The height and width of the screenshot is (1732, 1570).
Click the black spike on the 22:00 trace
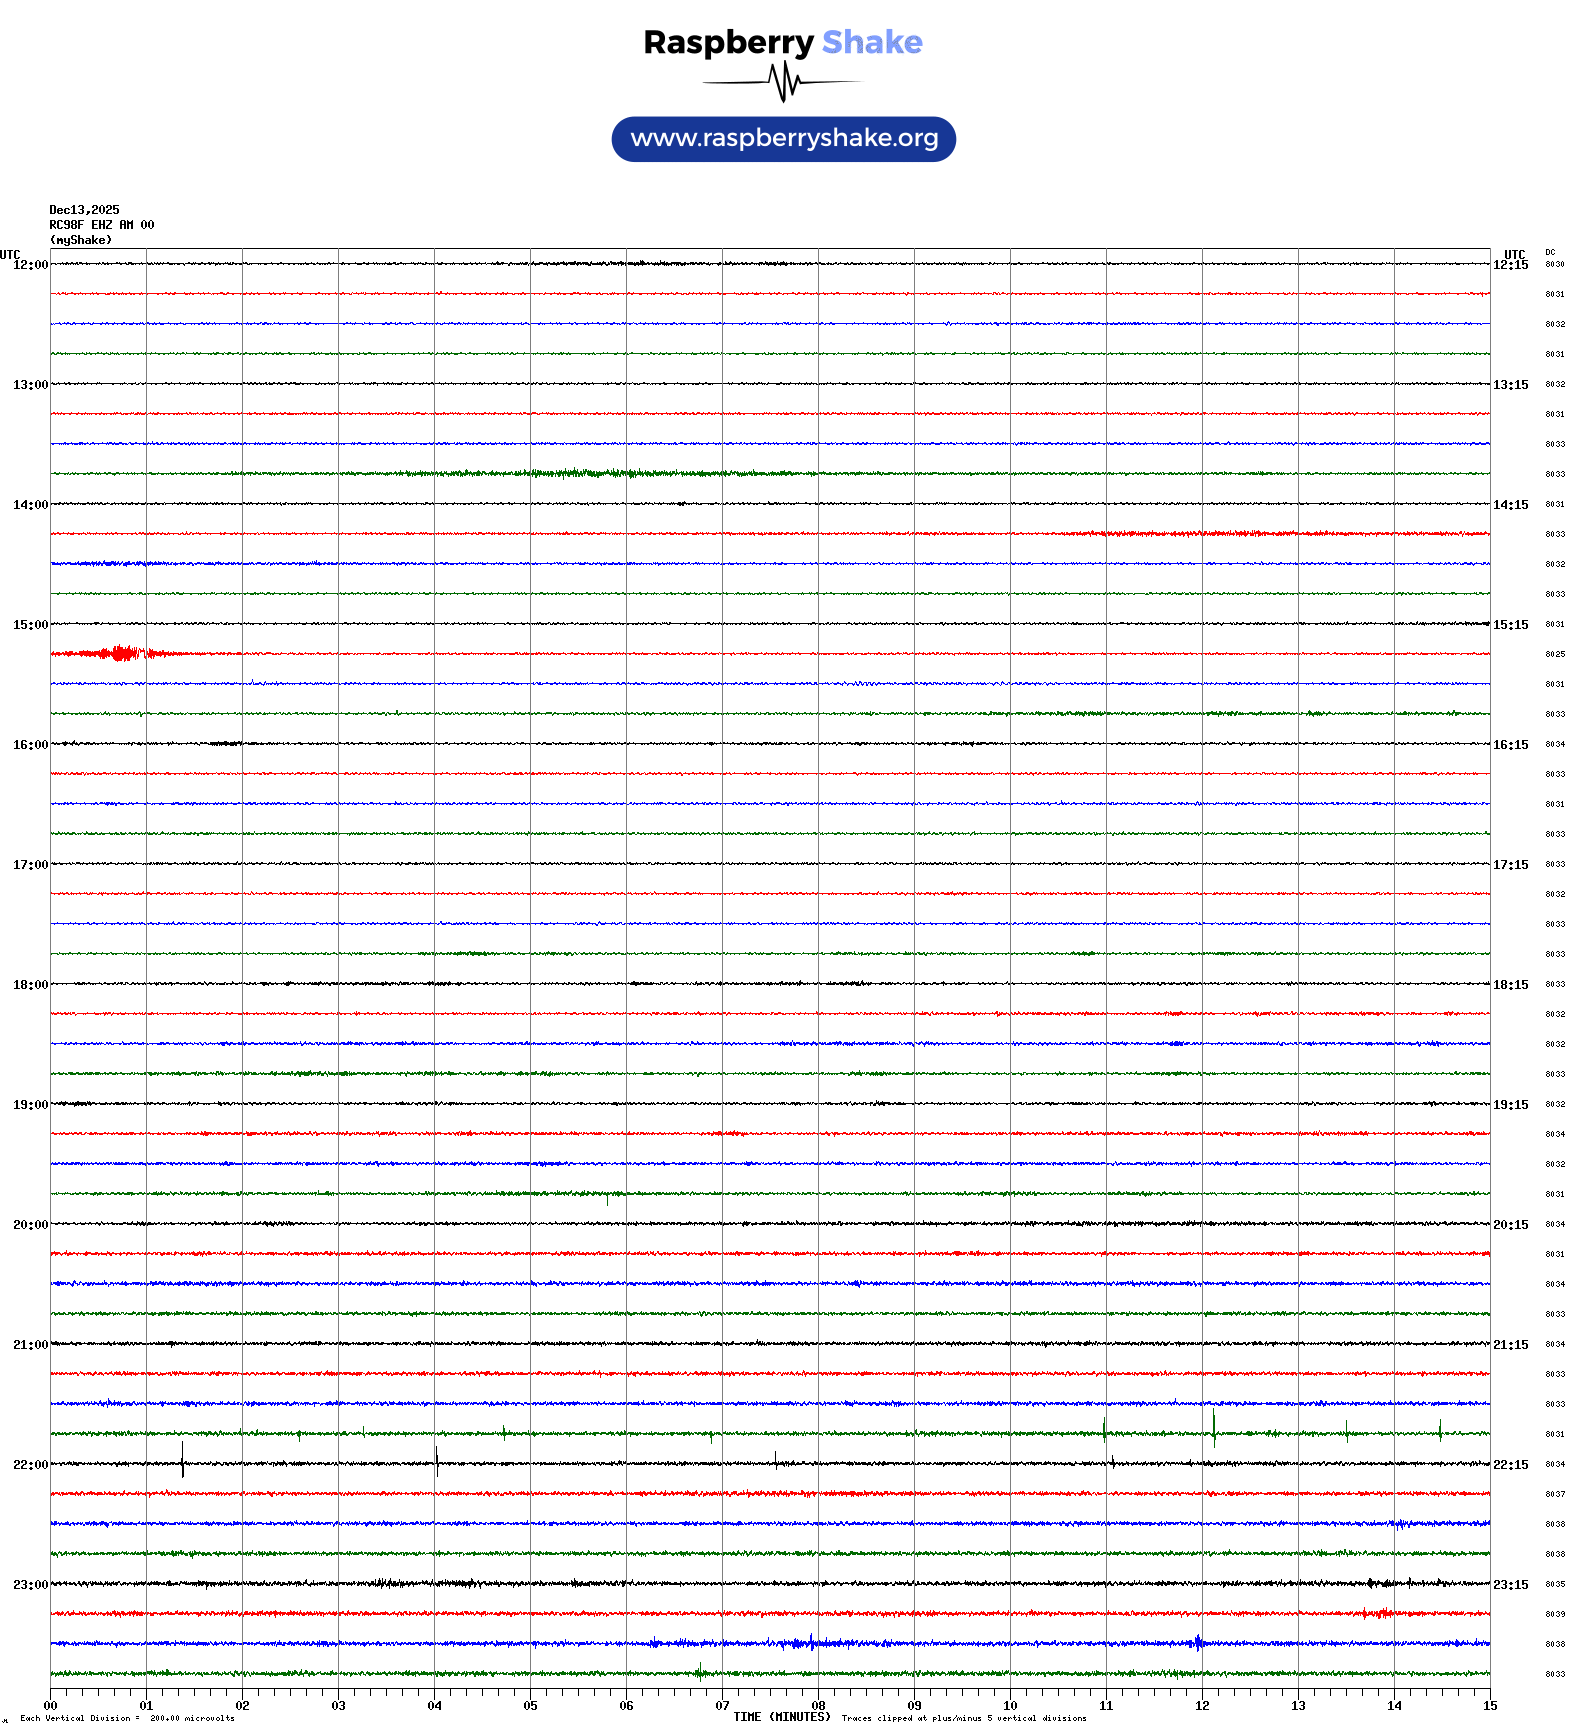tap(182, 1460)
